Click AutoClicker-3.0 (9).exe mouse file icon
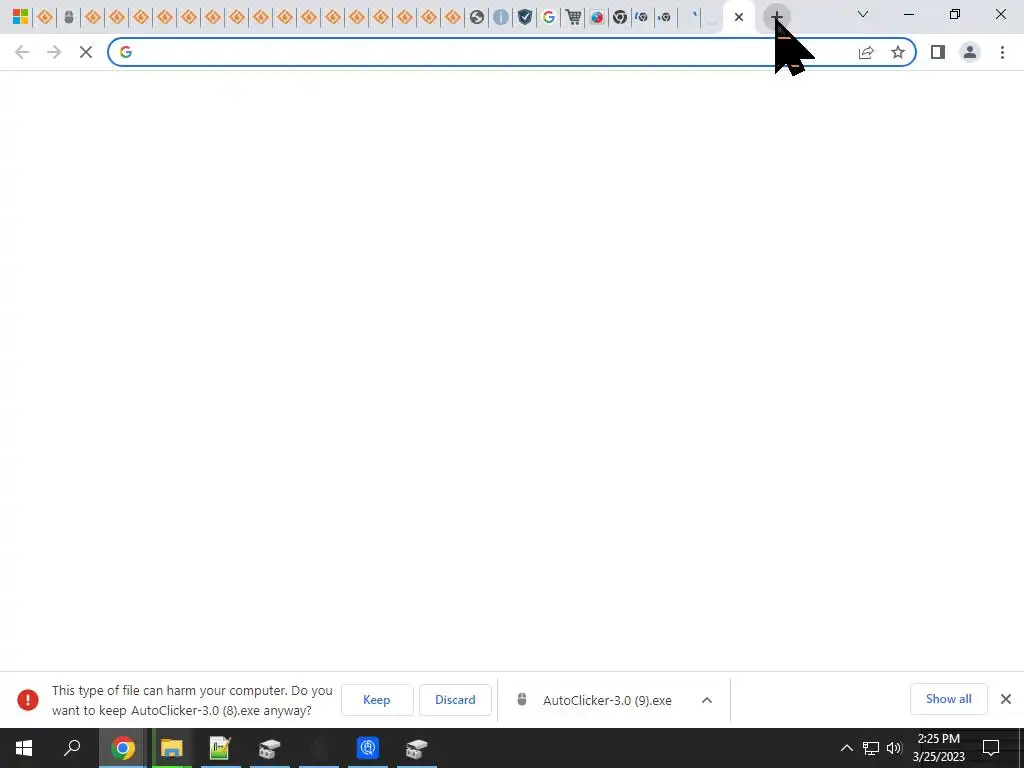1024x768 pixels. (x=522, y=699)
